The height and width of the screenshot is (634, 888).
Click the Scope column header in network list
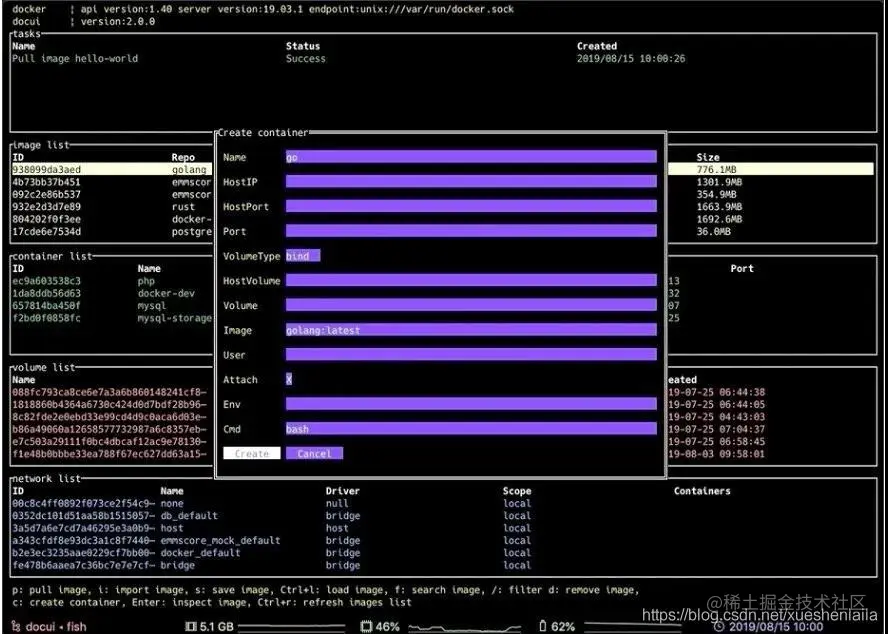point(517,491)
